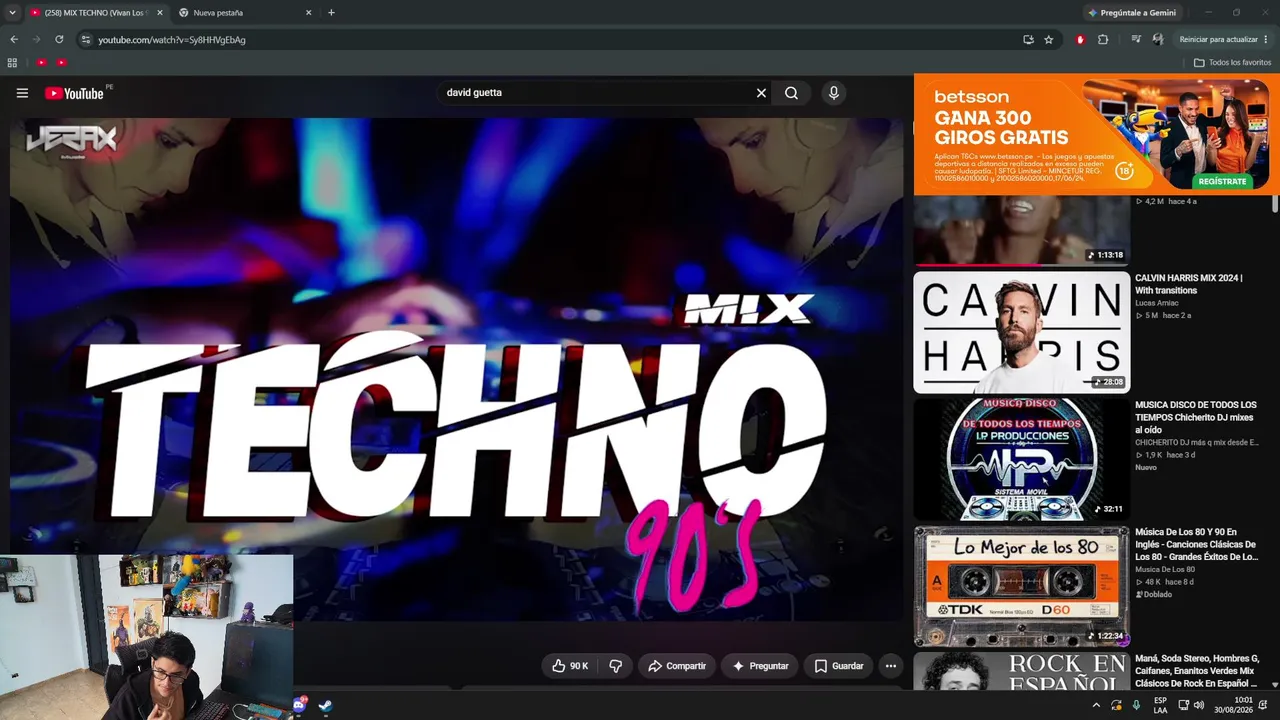Clear the david guetta search text

(x=761, y=93)
